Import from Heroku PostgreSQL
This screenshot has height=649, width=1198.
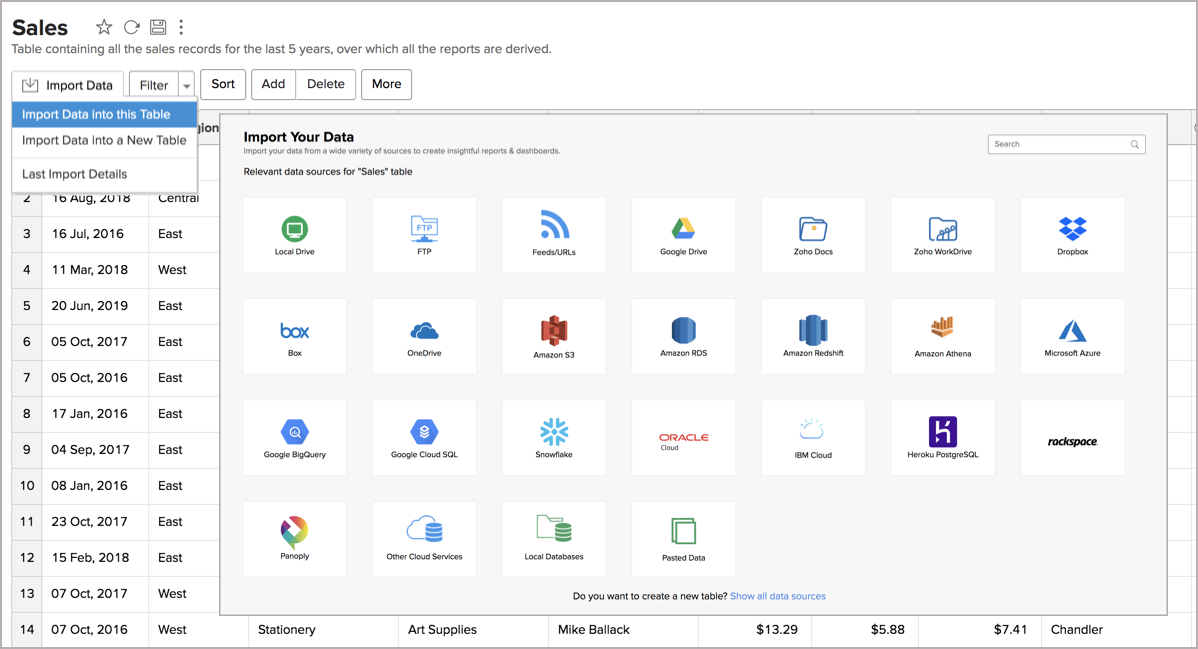[942, 437]
